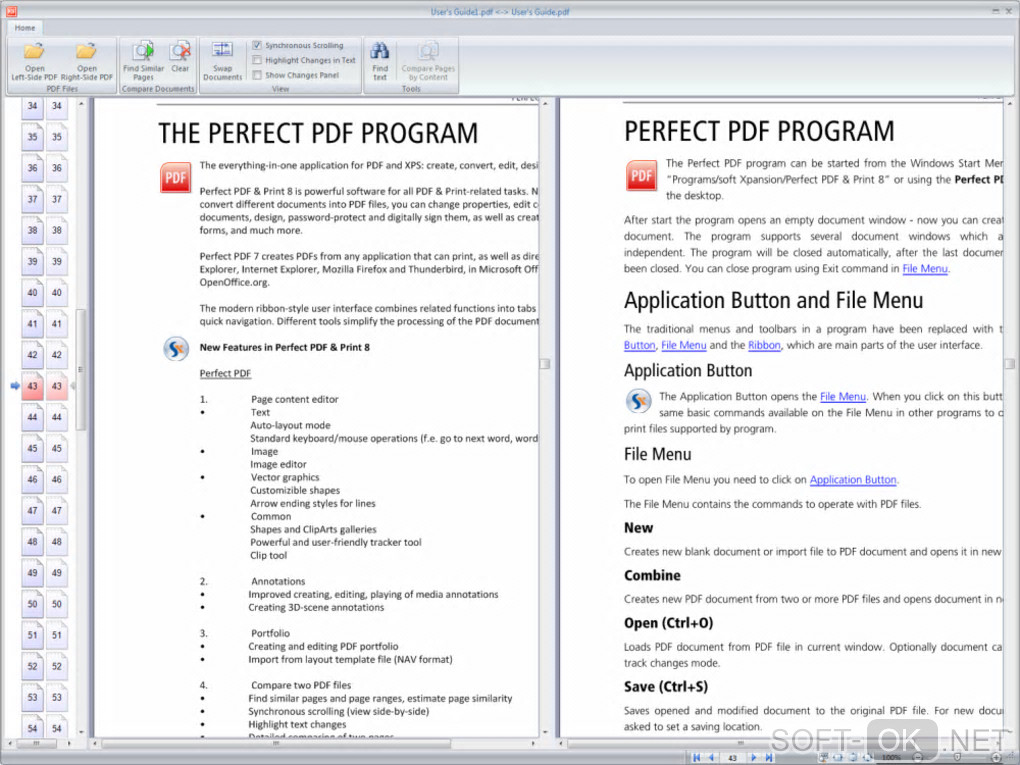Click the thumbnail panel vertical scrollbar
Screen dimensions: 1020x765
[81, 369]
